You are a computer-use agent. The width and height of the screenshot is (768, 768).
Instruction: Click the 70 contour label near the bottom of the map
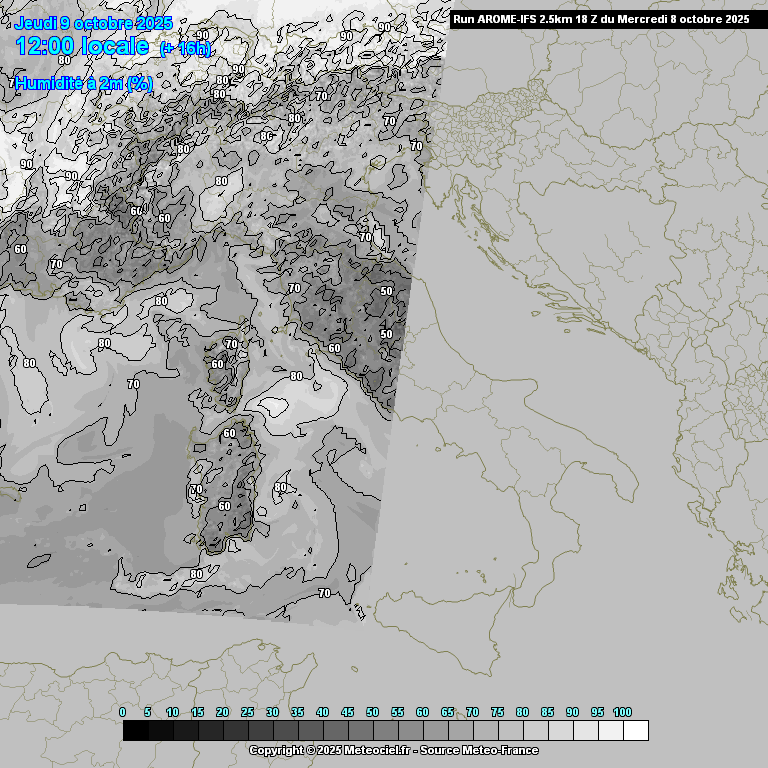coord(324,593)
